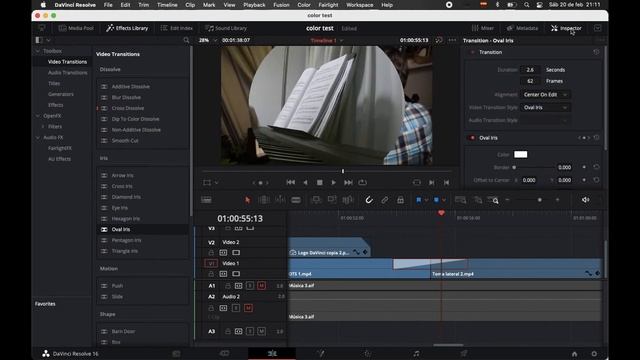640x360 pixels.
Task: Open the Fairlight menu
Action: coord(328,5)
